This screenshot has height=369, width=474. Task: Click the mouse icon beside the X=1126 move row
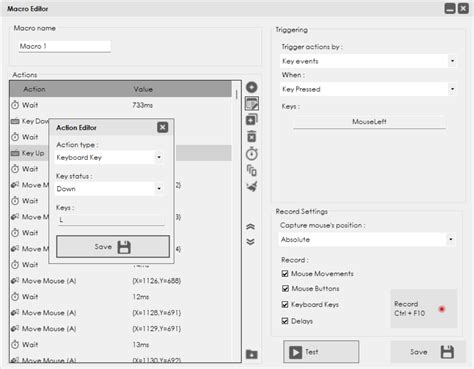coord(15,281)
